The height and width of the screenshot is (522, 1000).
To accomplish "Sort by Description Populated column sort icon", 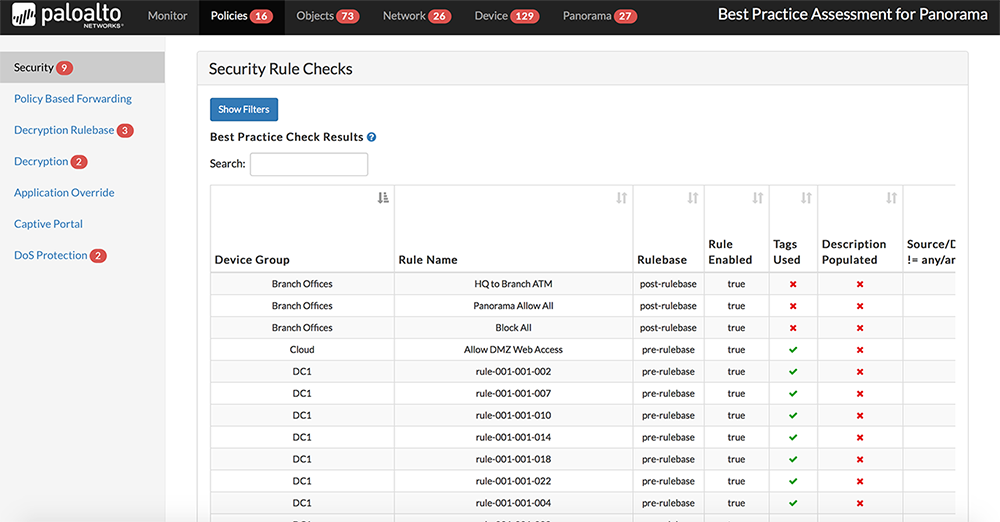I will point(892,198).
